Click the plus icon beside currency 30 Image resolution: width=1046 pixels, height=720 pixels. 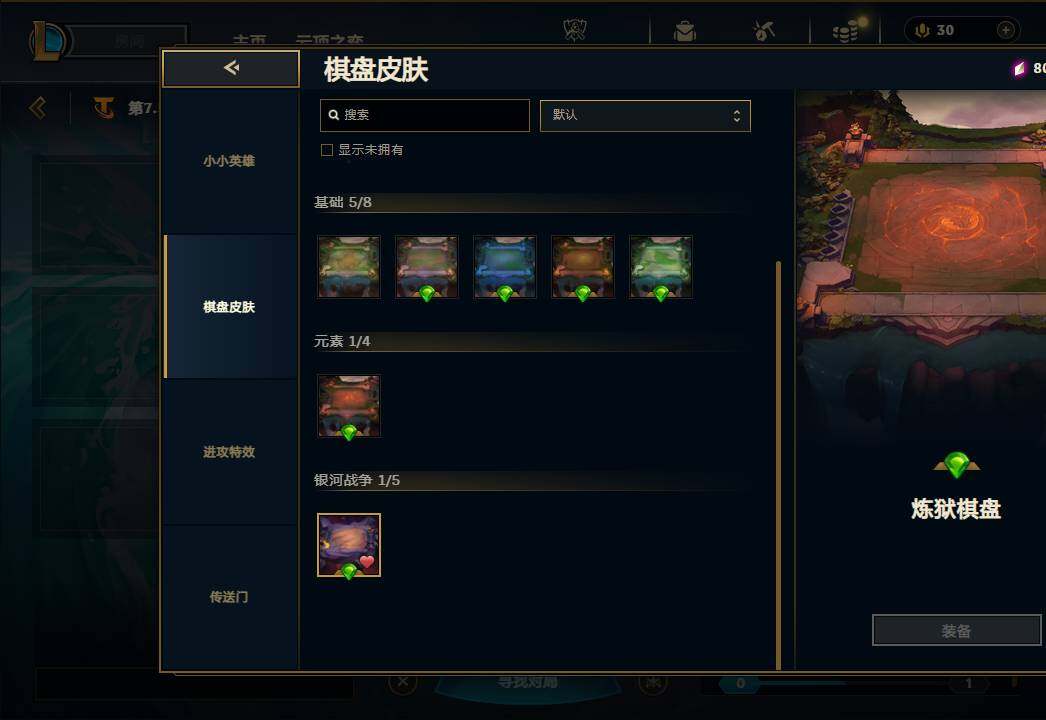tap(1005, 30)
